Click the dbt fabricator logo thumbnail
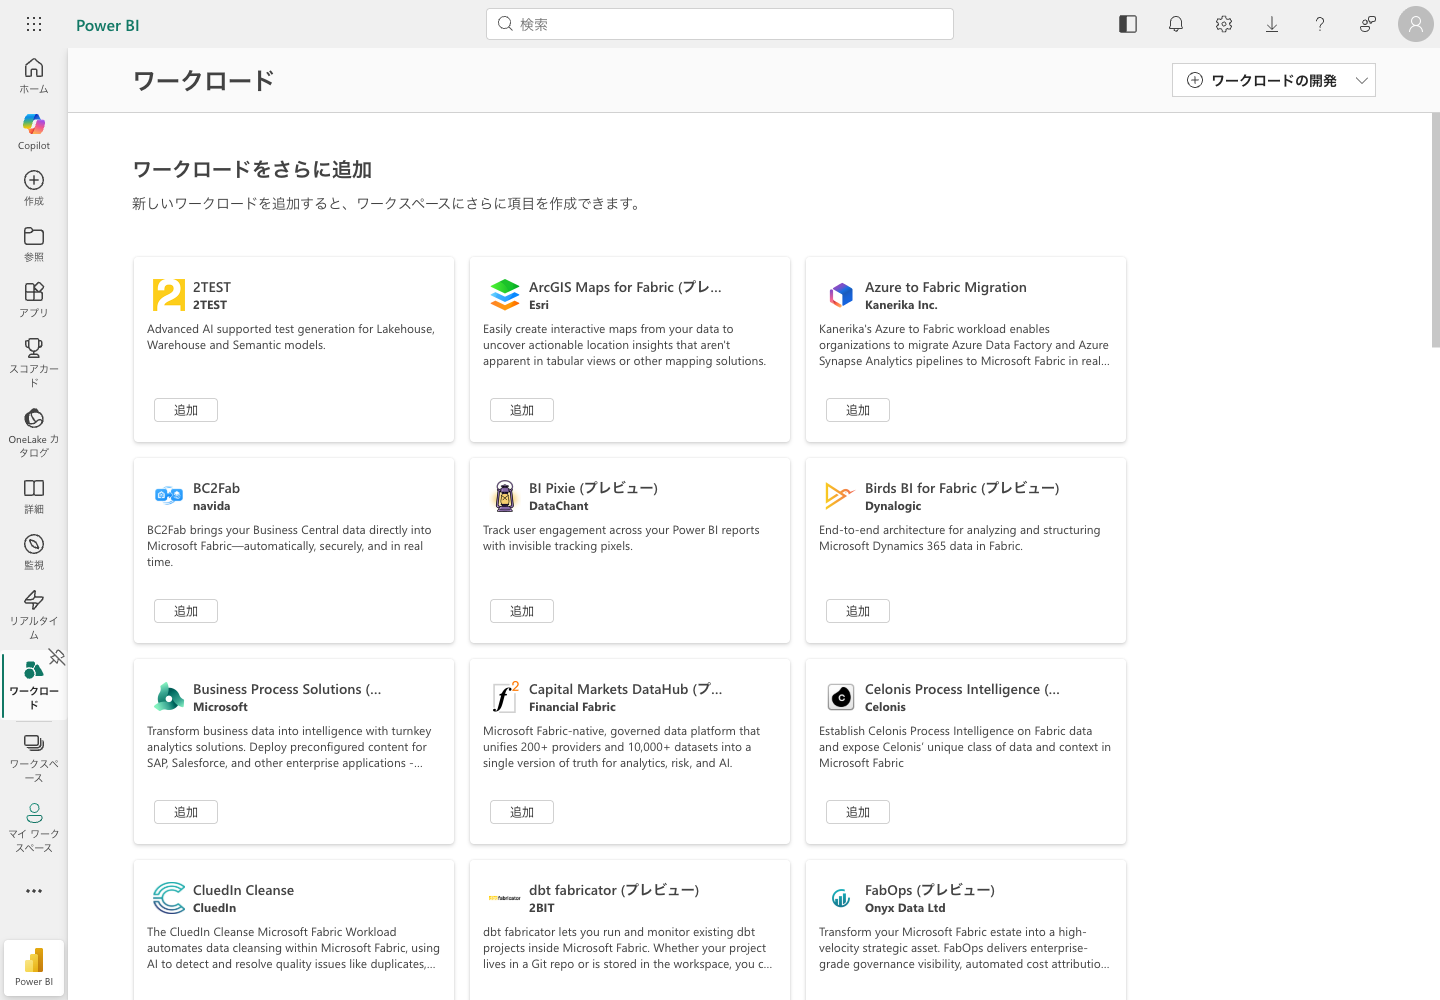Image resolution: width=1440 pixels, height=1000 pixels. click(505, 898)
